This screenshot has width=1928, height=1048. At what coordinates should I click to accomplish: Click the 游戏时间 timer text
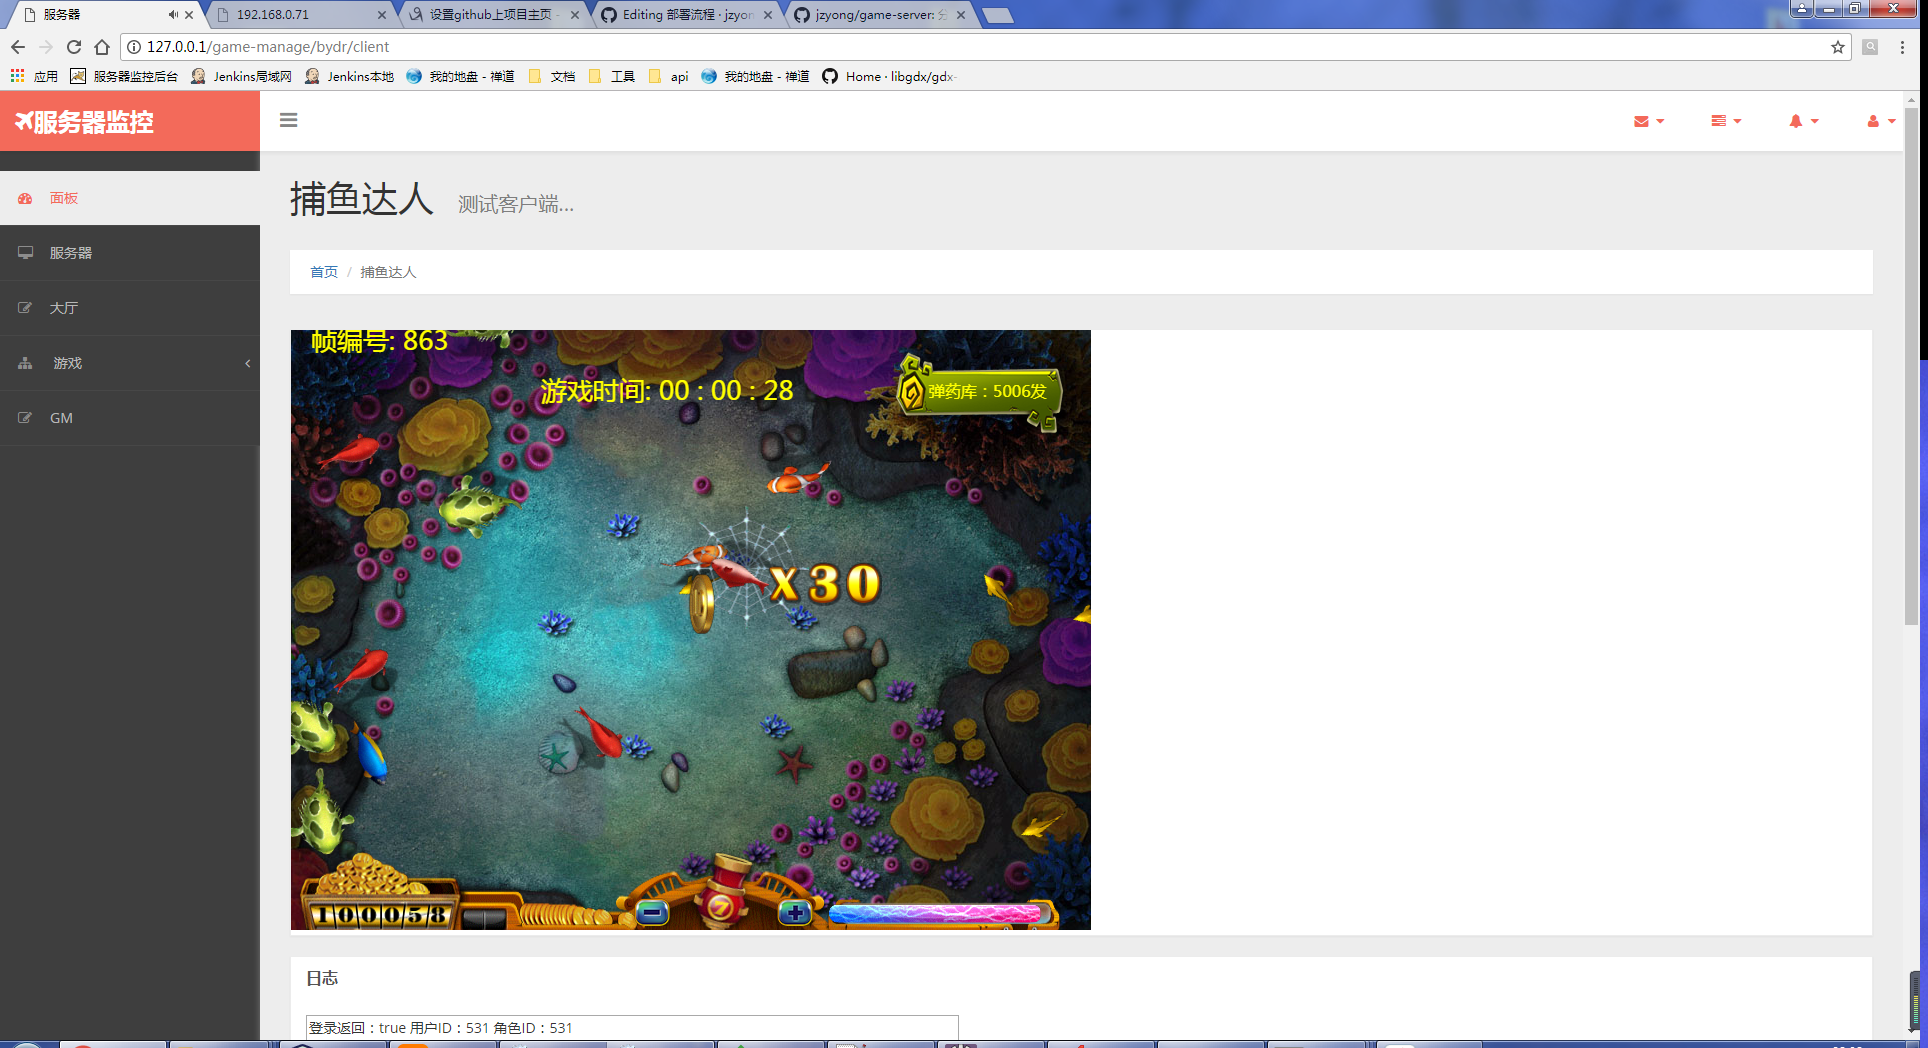click(x=667, y=391)
